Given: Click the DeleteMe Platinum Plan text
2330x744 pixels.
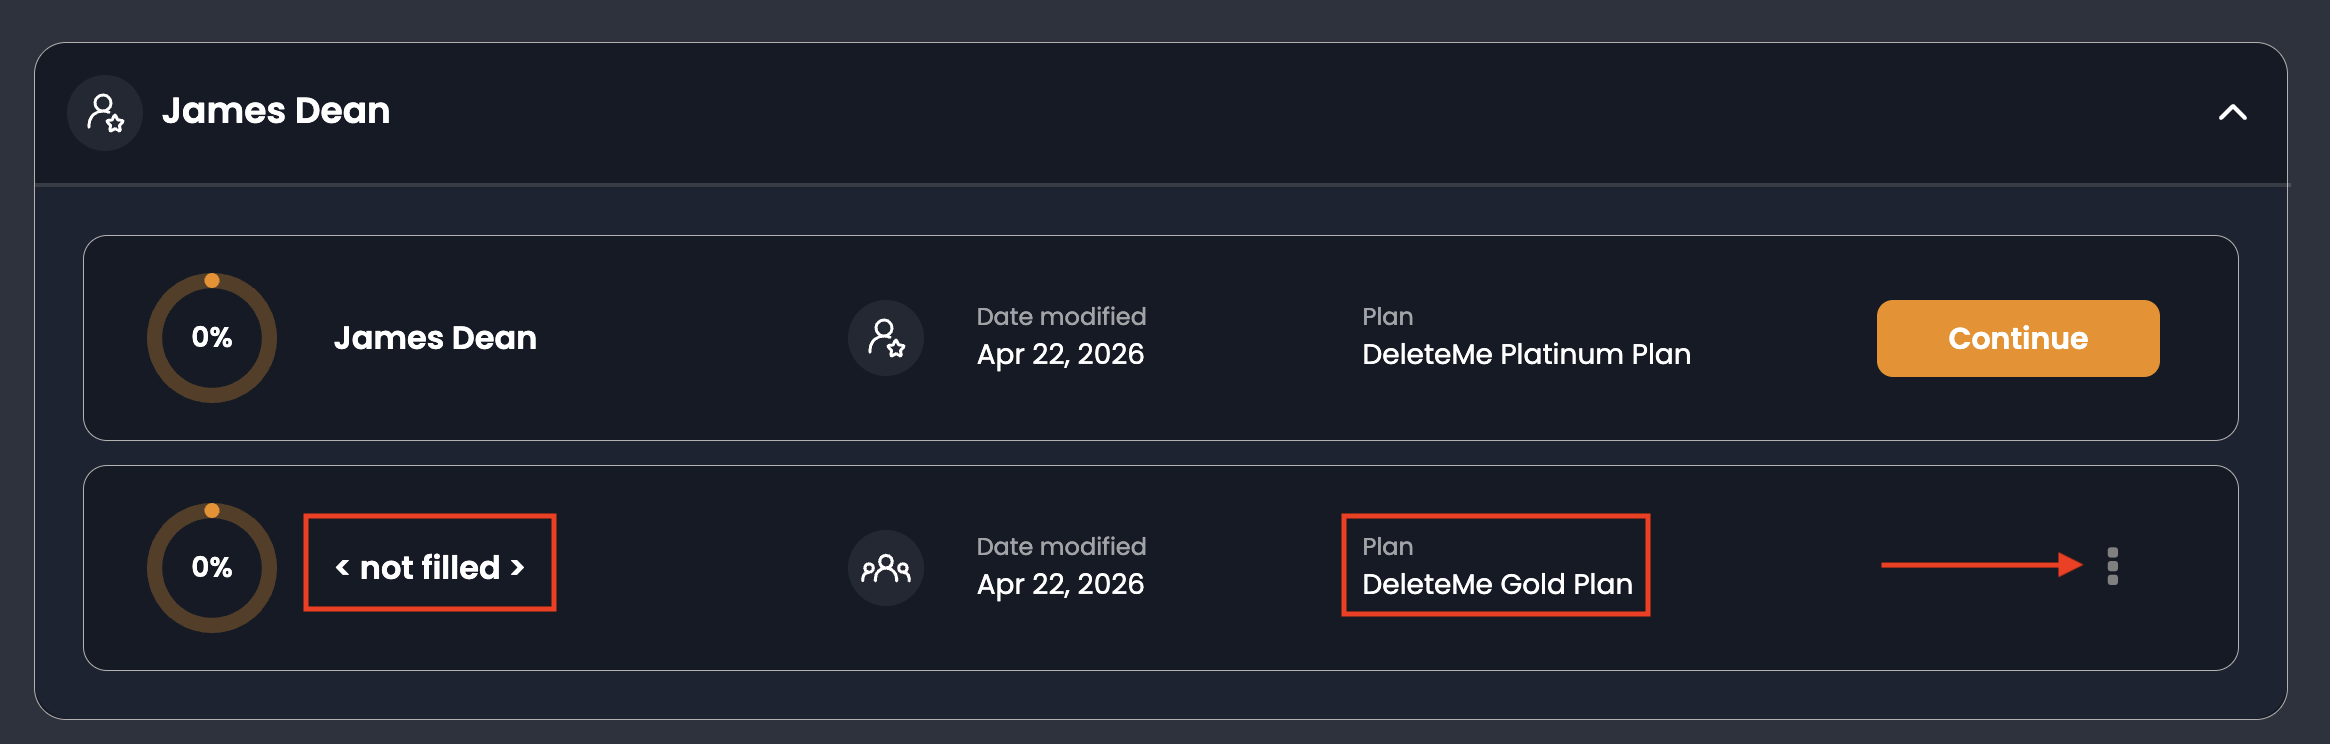Looking at the screenshot, I should (1526, 355).
